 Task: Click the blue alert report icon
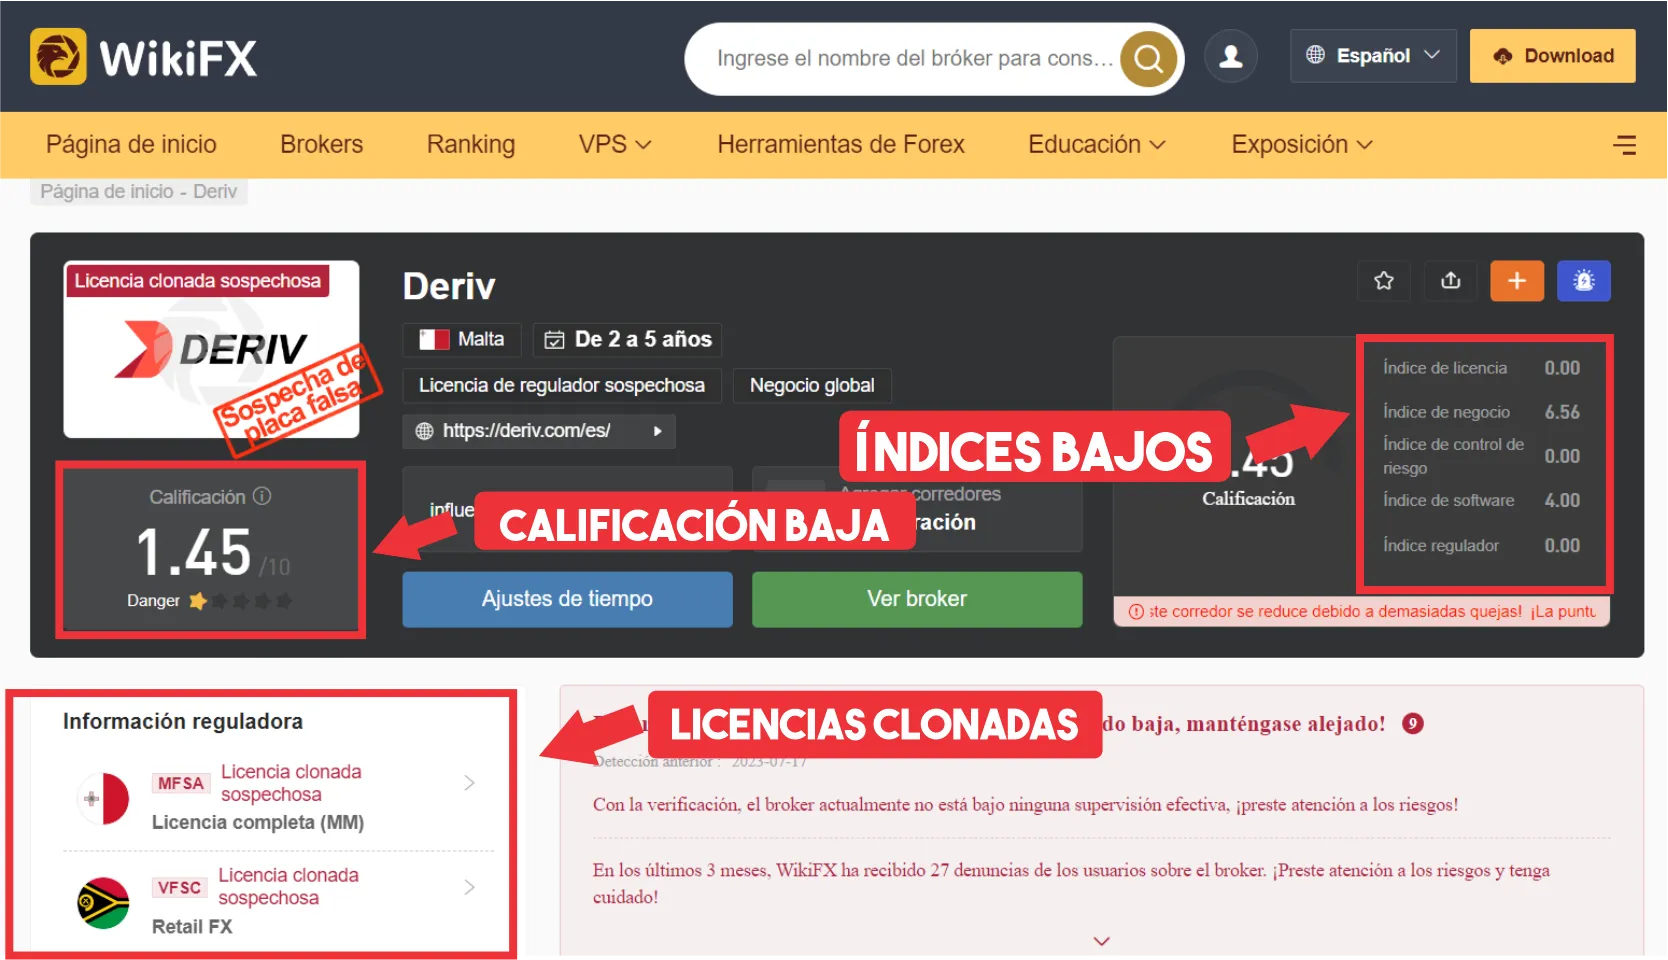1584,281
